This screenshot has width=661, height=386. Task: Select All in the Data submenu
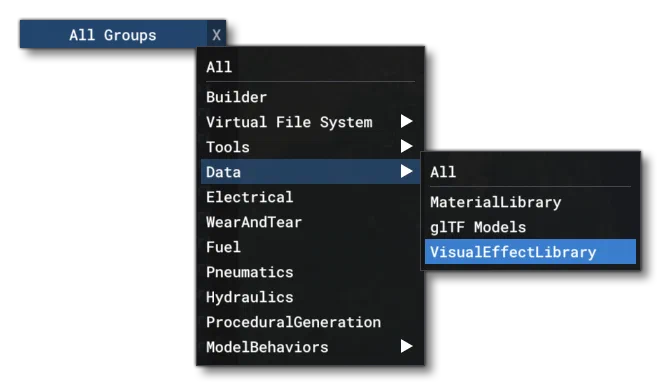pyautogui.click(x=530, y=172)
